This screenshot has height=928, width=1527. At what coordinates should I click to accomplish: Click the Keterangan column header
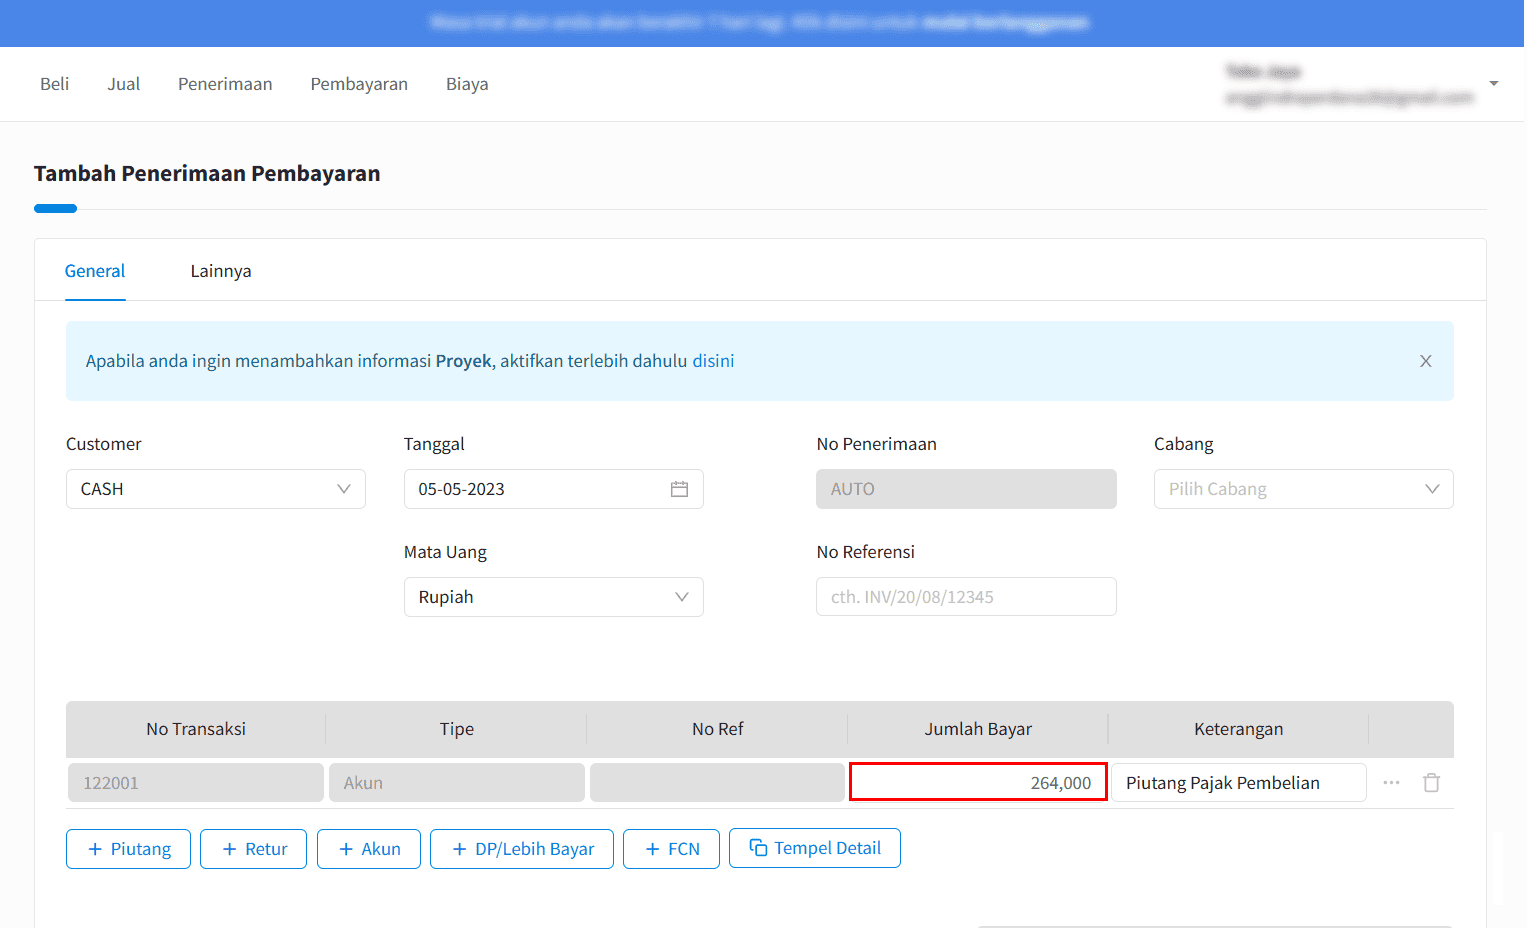[1238, 729]
